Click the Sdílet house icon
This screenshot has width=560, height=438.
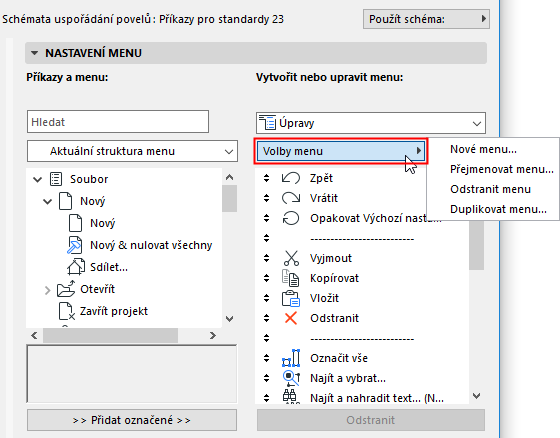(x=76, y=267)
